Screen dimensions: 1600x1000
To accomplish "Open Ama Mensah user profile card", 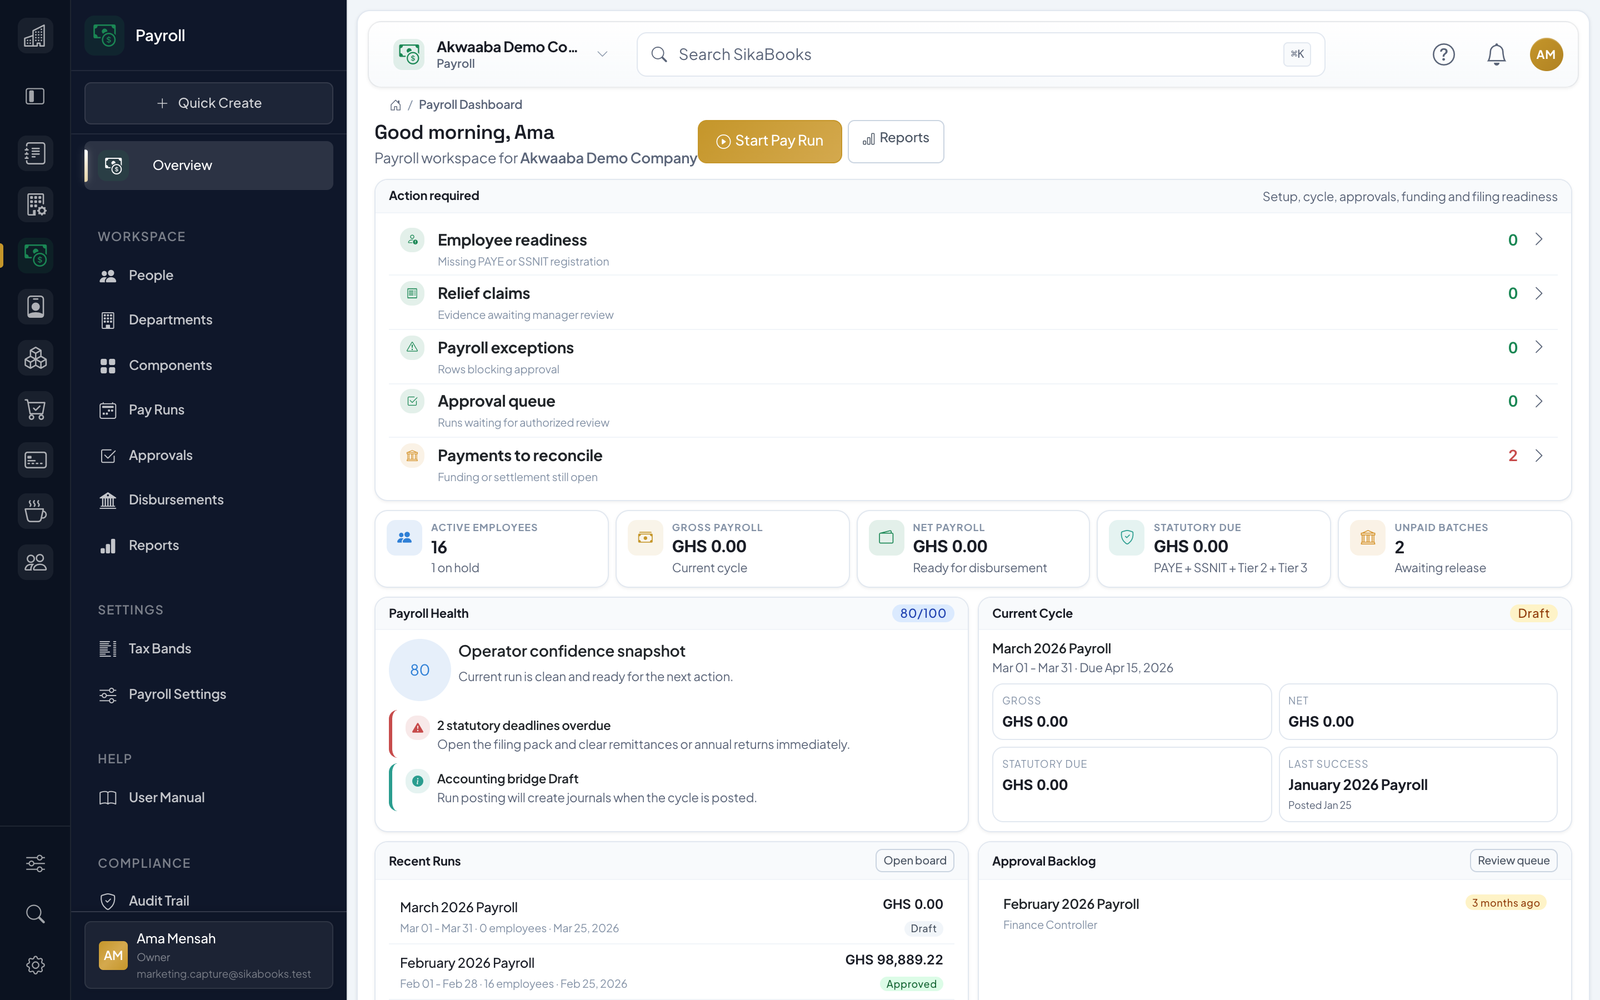I will click(x=209, y=955).
